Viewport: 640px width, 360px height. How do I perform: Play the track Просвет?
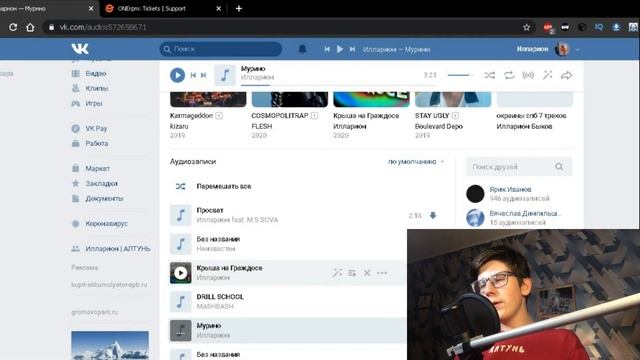[180, 215]
